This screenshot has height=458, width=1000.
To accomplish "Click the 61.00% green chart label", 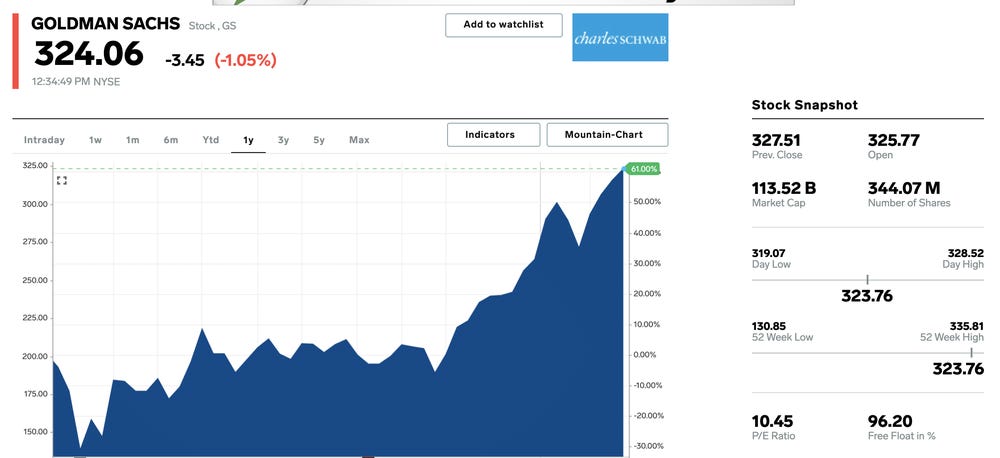I will [x=643, y=169].
